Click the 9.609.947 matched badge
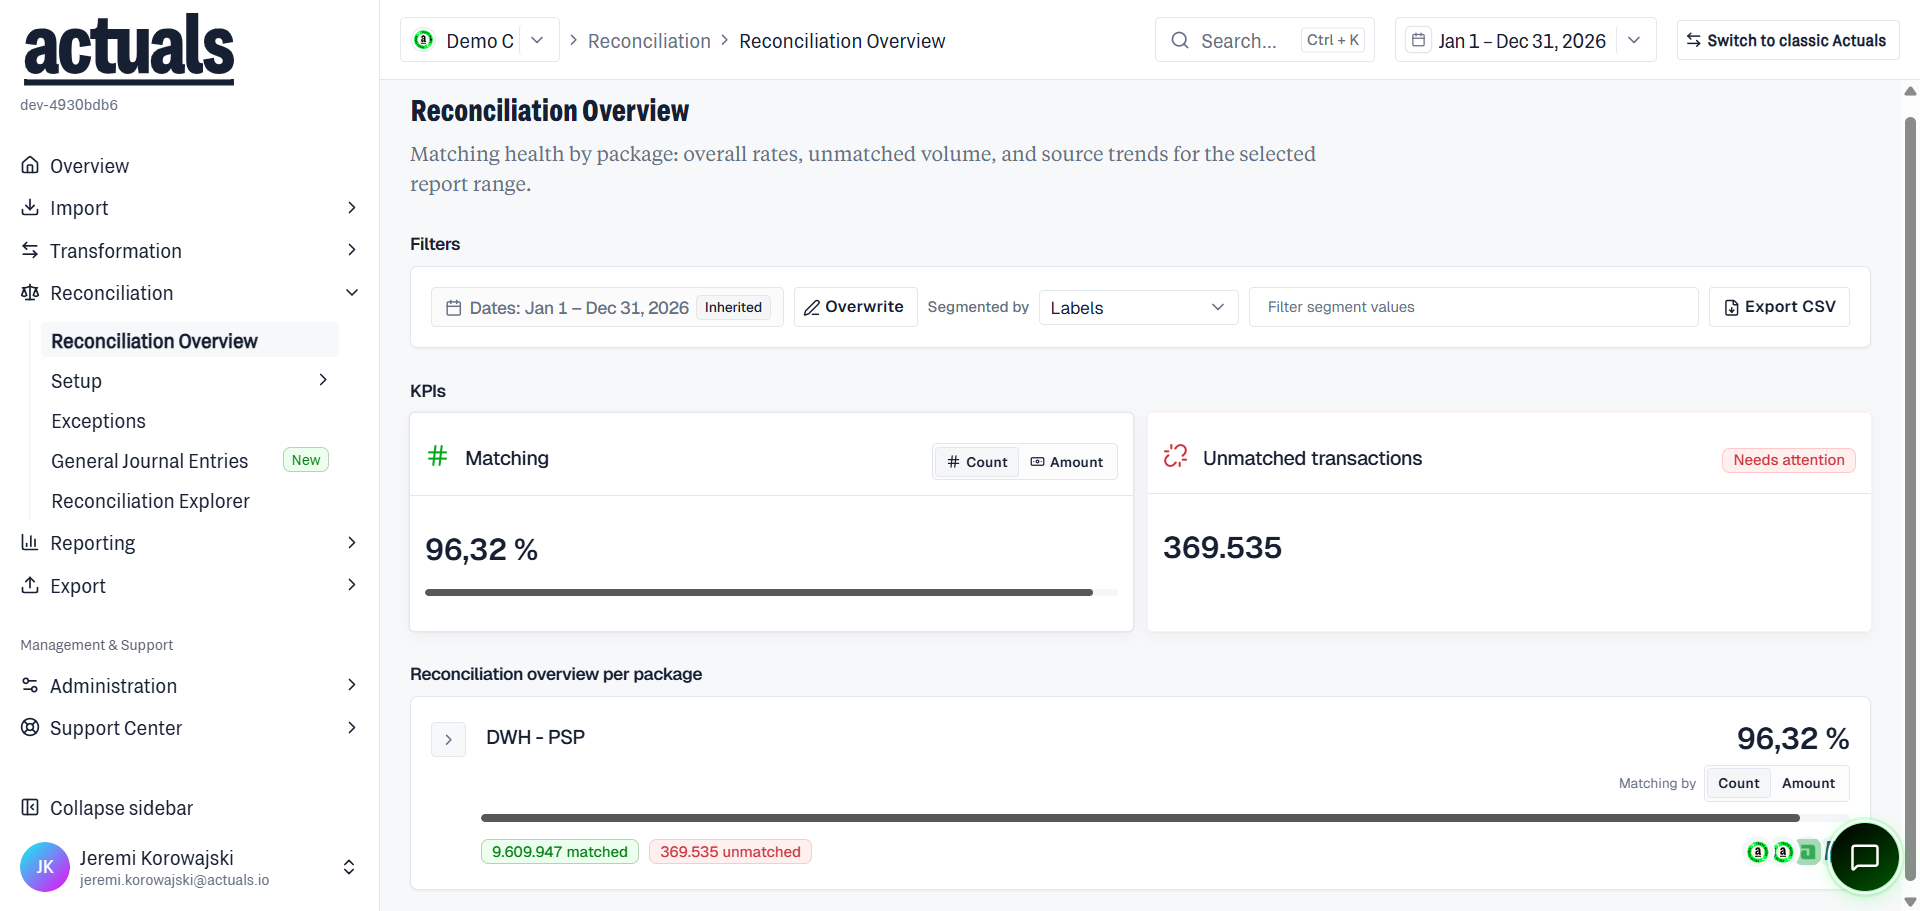This screenshot has width=1920, height=911. (560, 852)
